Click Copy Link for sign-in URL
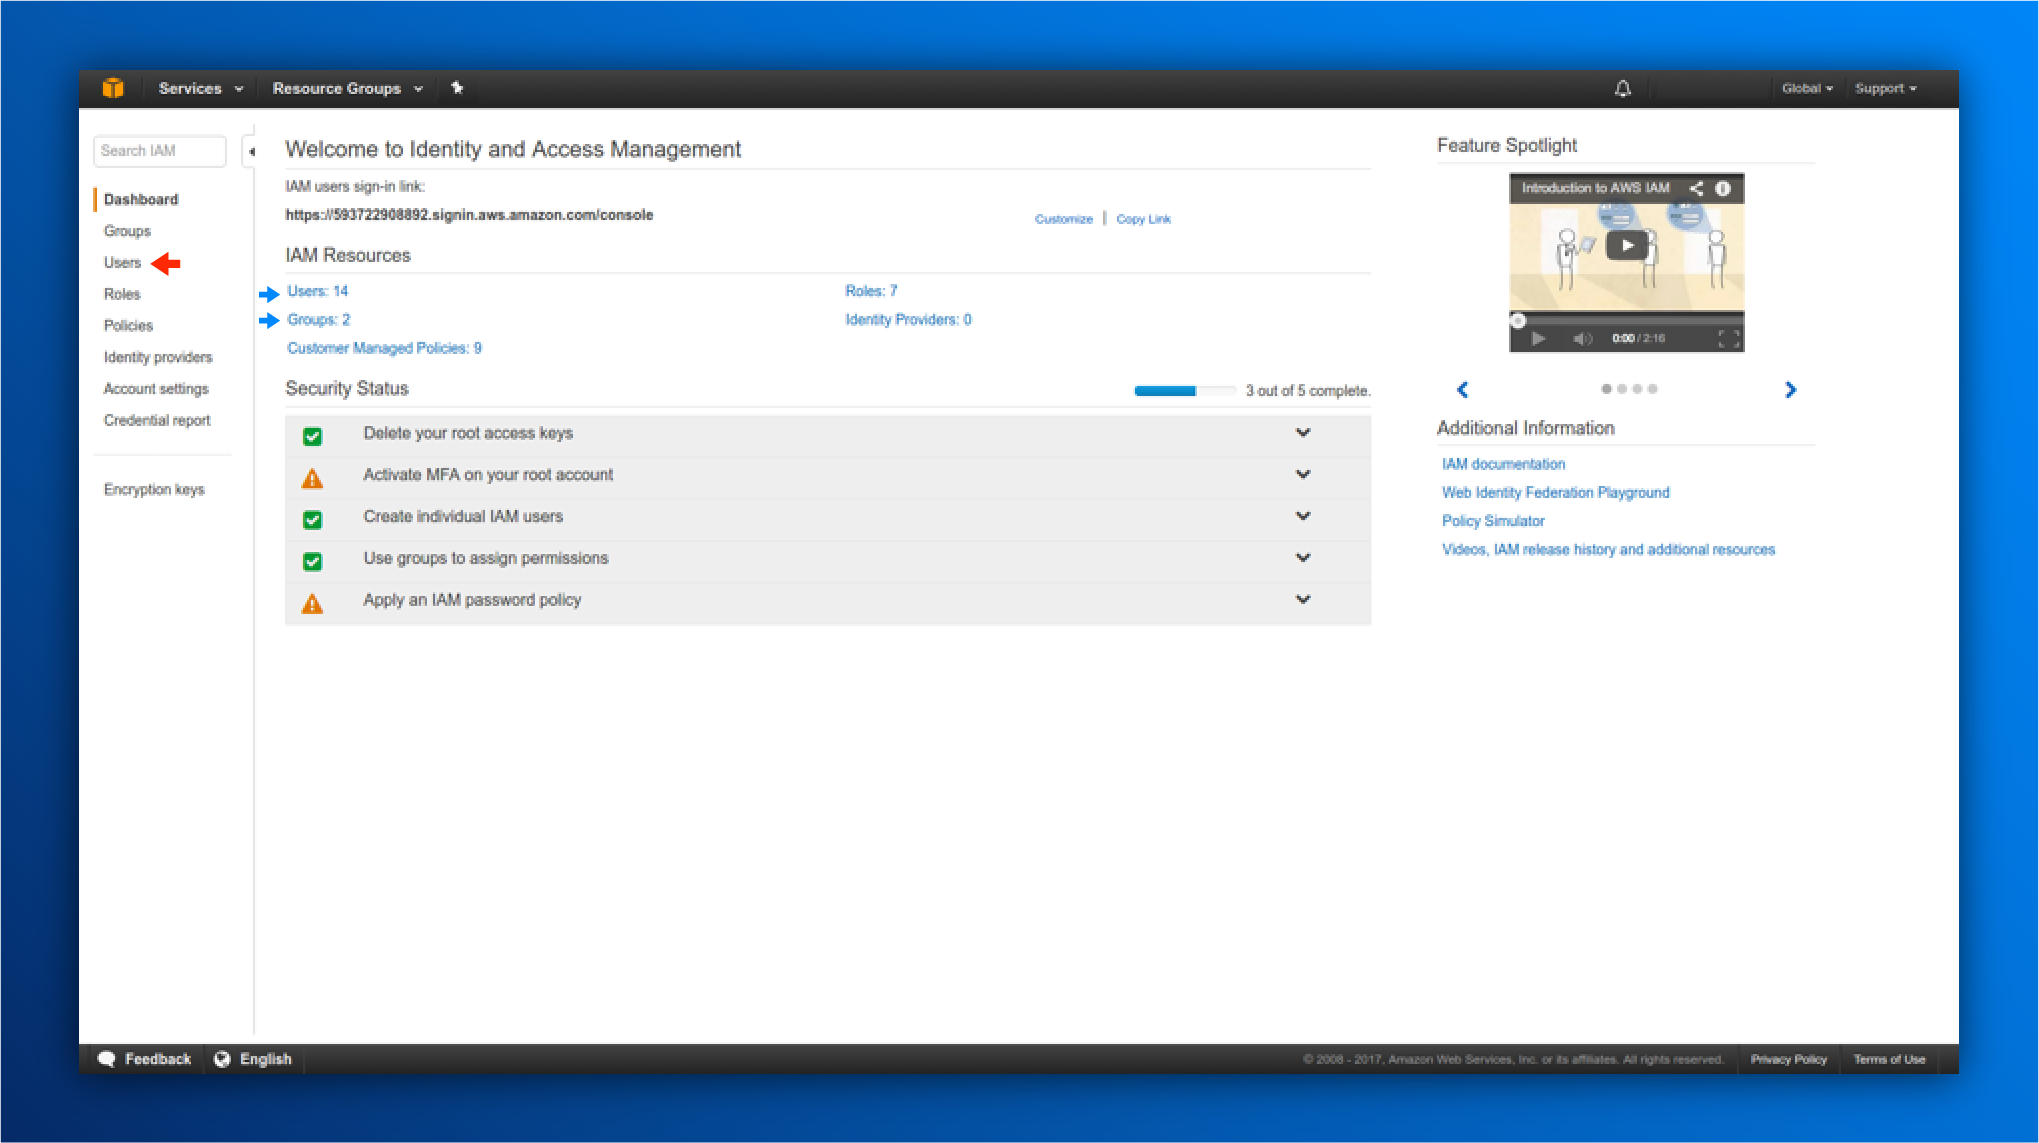 (x=1143, y=219)
